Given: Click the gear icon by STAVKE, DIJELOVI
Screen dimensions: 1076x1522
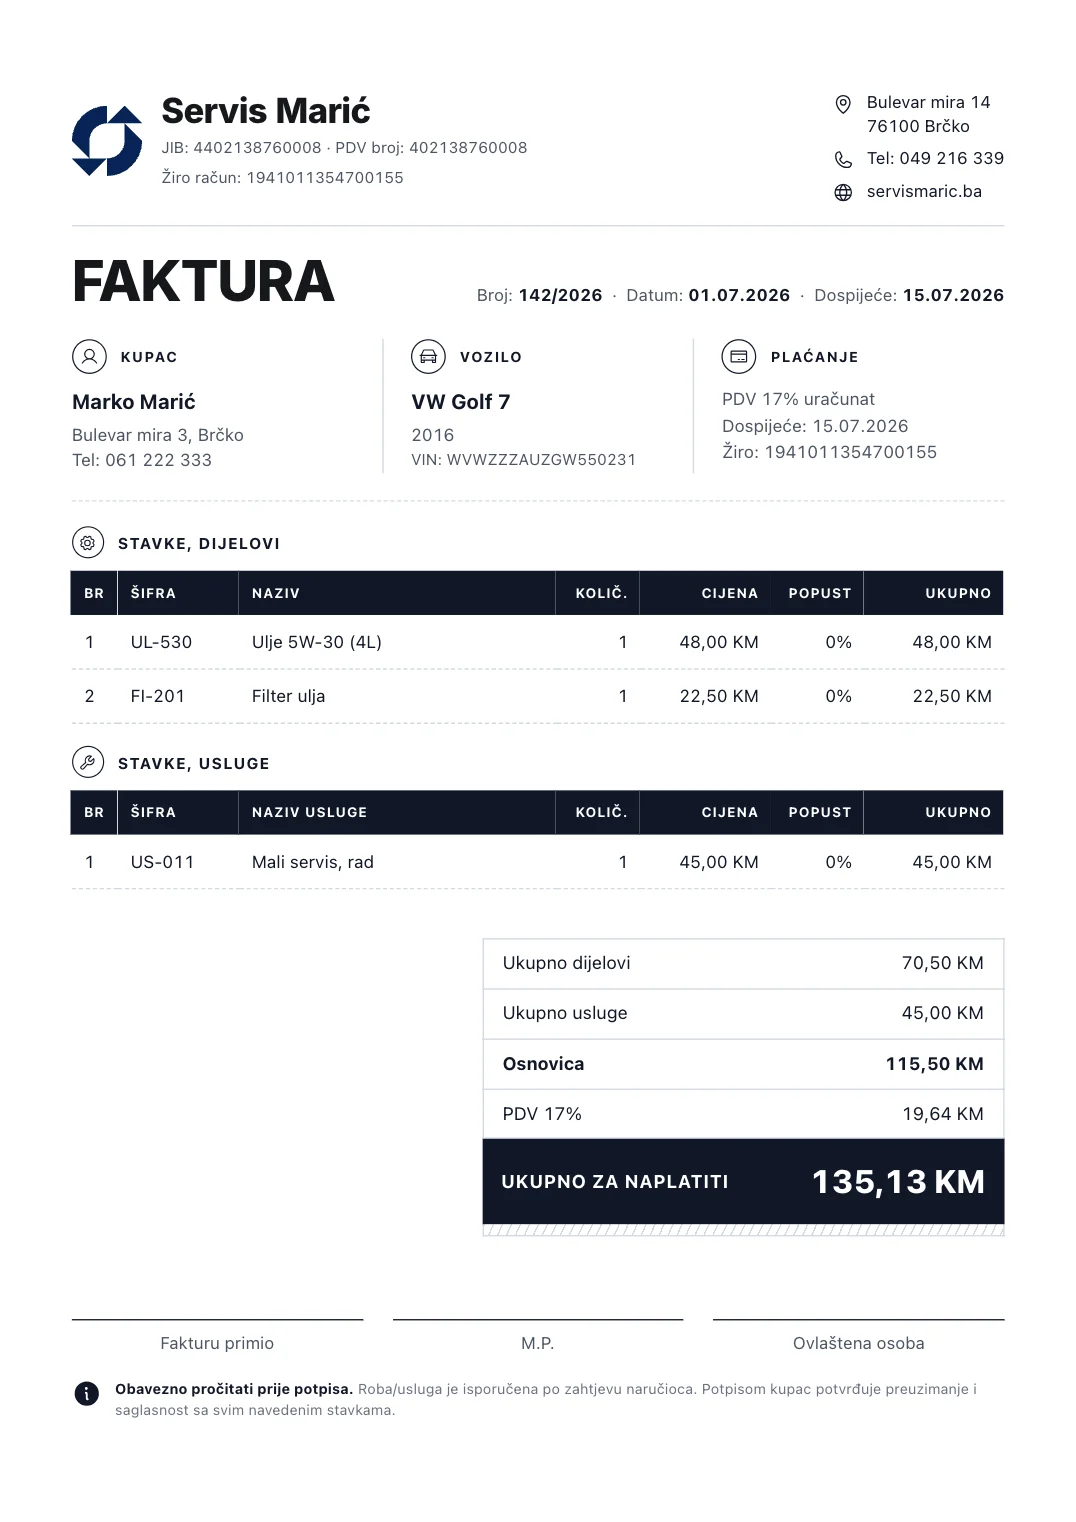Looking at the screenshot, I should (88, 543).
